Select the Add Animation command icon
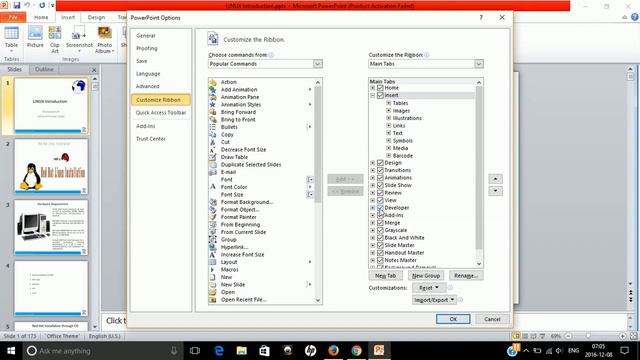 (x=213, y=89)
